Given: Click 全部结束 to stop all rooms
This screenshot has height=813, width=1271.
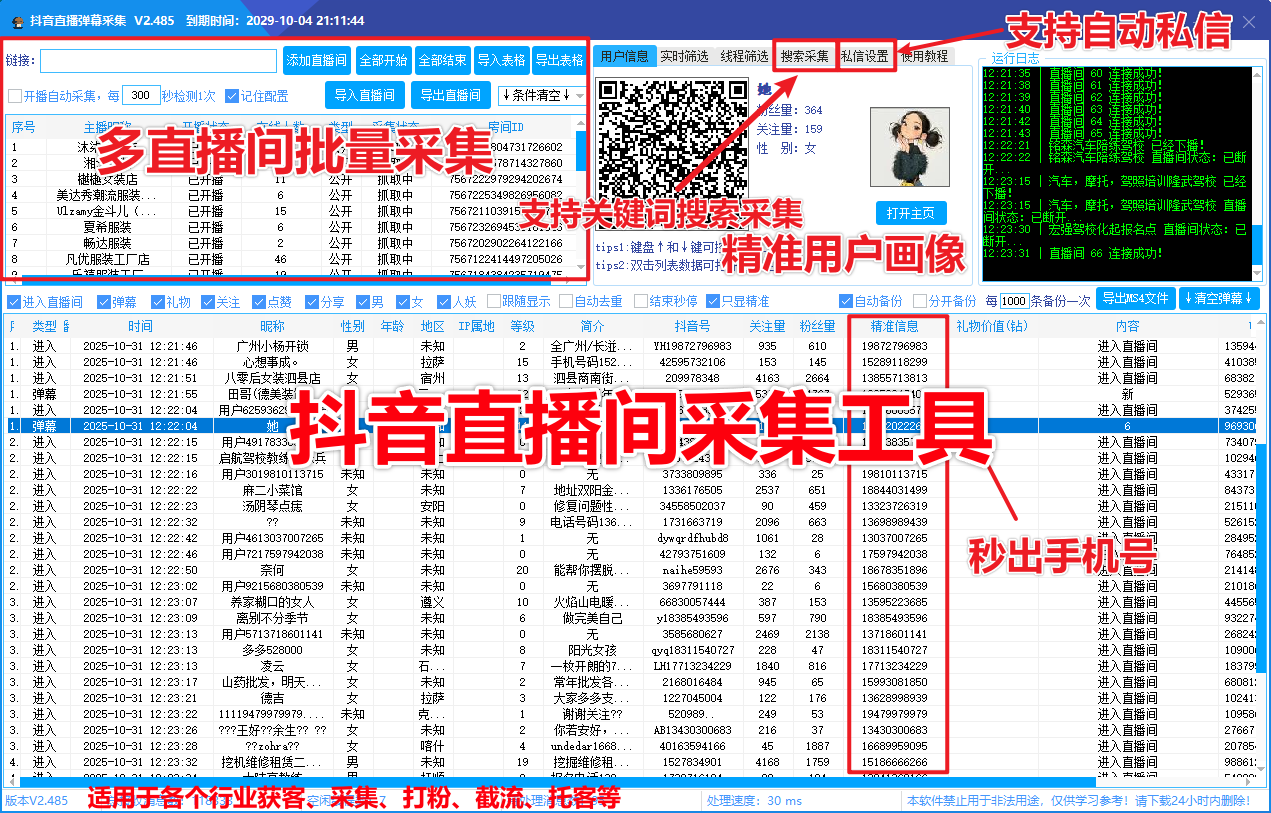Looking at the screenshot, I should click(442, 60).
